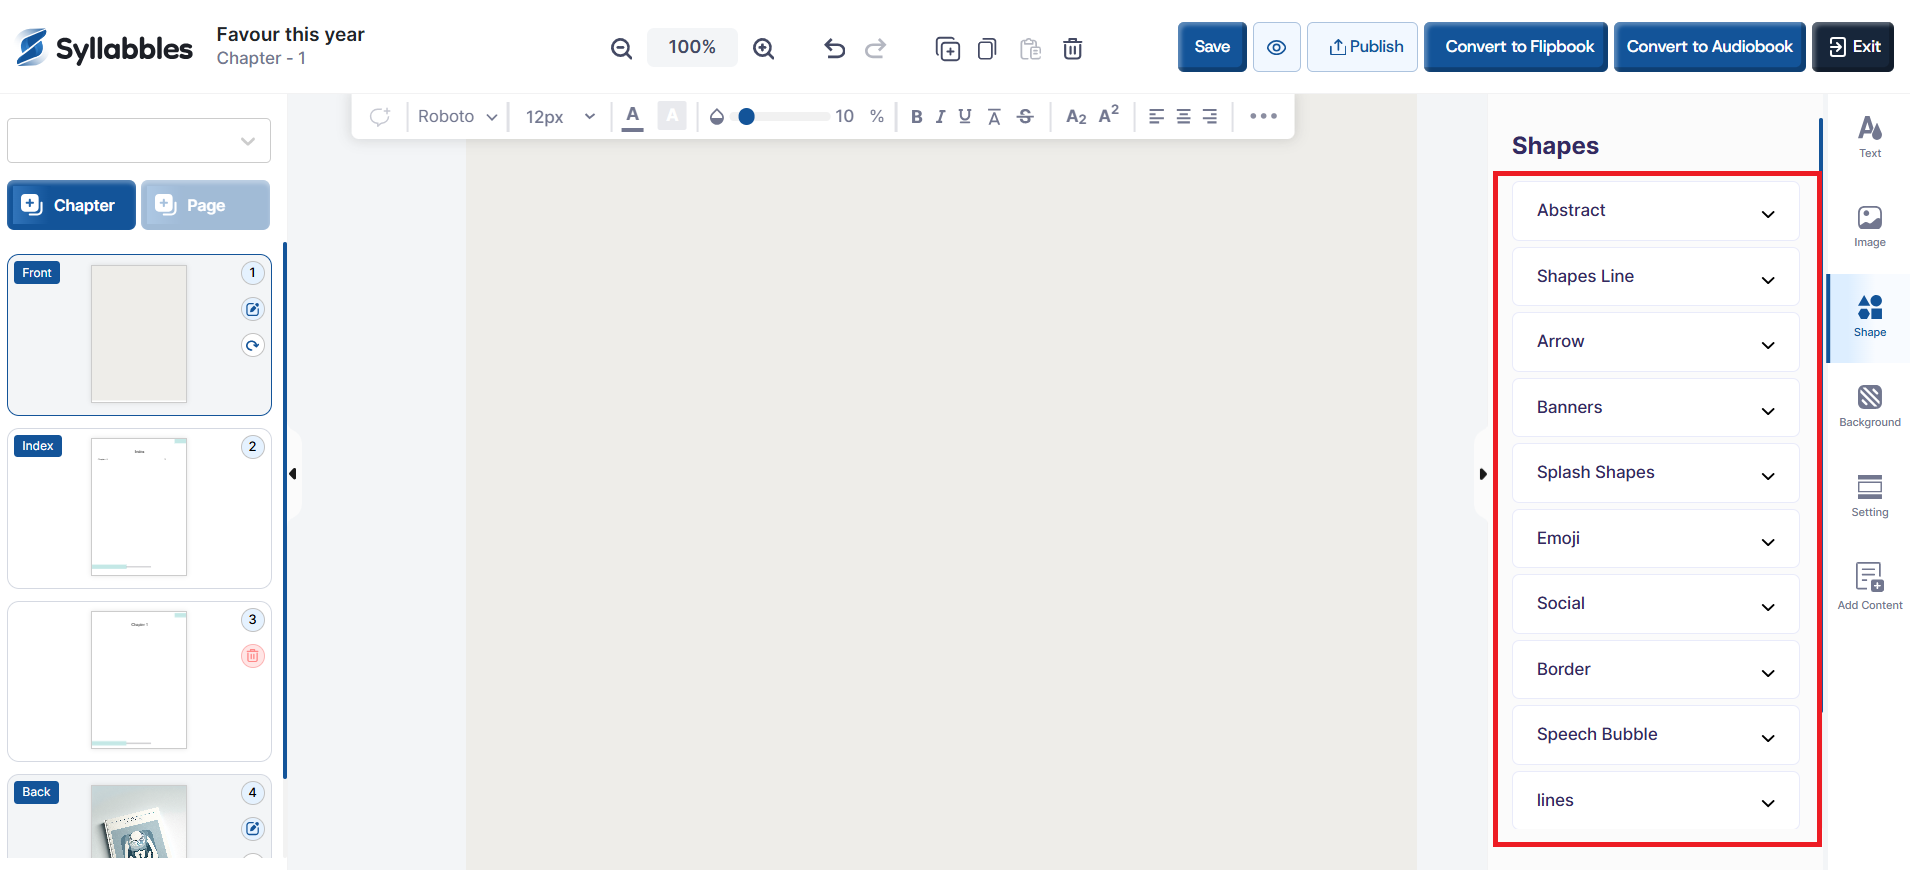Open the Image panel from the sidebar
Image resolution: width=1910 pixels, height=870 pixels.
click(x=1869, y=226)
